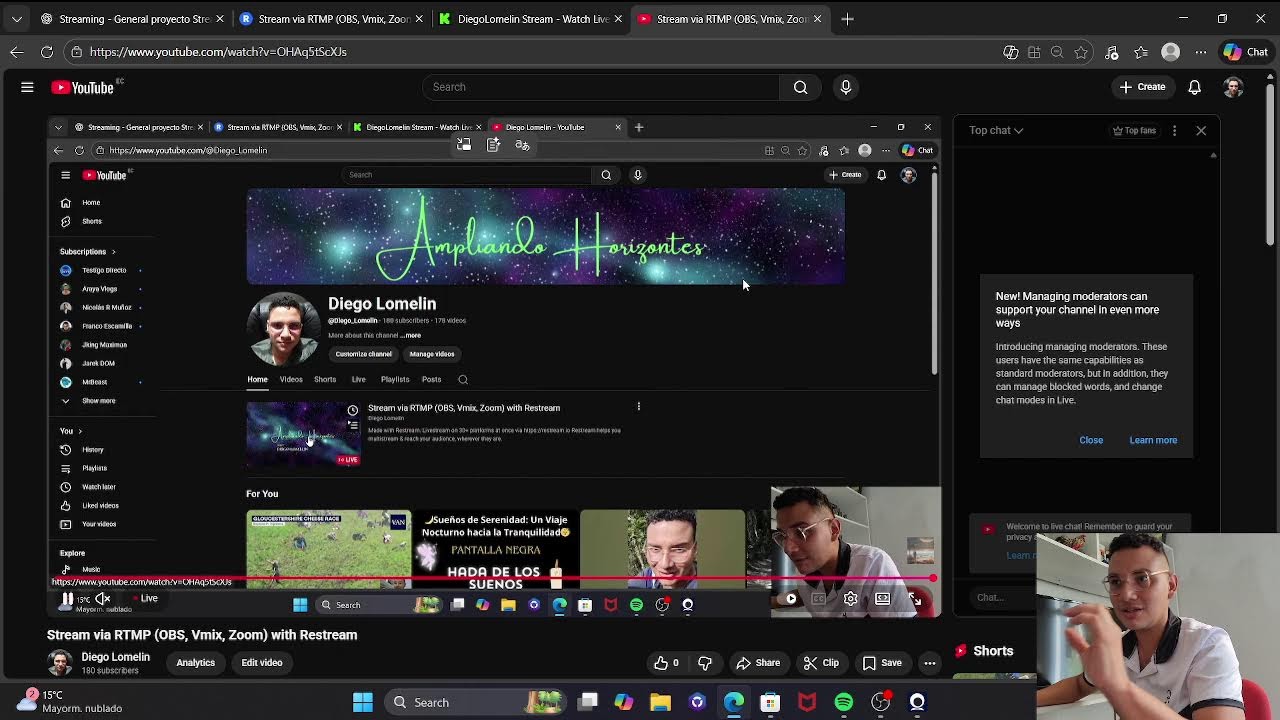Close the active Stream via RTMP tab

[818, 19]
